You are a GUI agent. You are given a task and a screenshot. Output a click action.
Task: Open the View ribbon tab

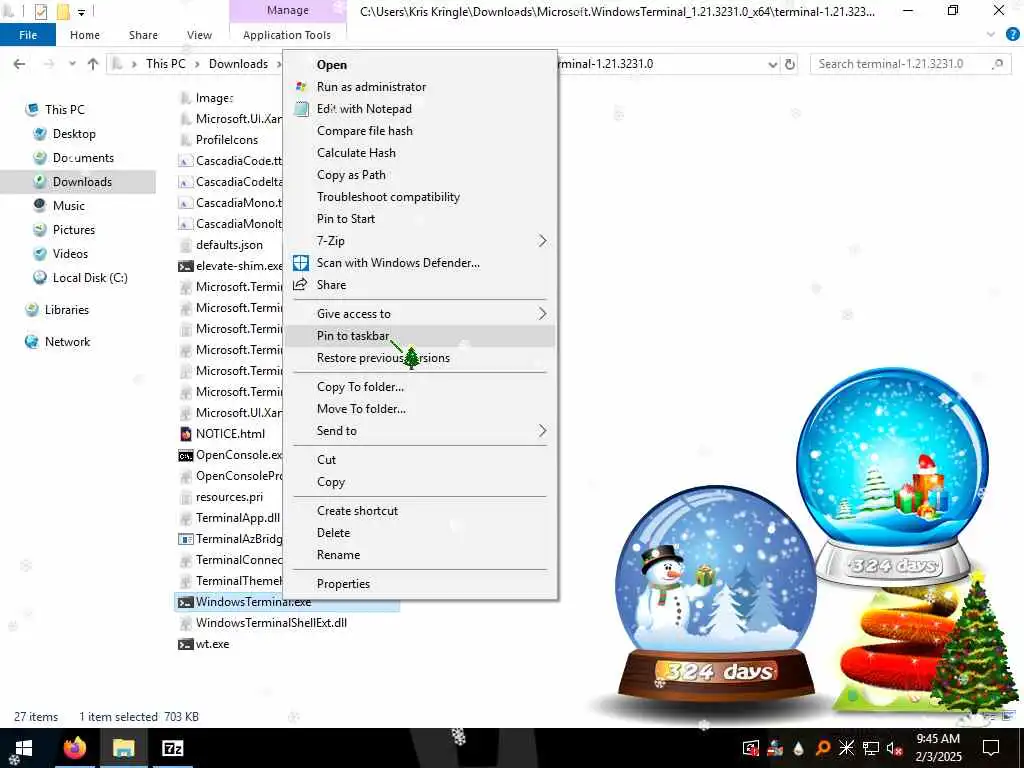click(199, 35)
